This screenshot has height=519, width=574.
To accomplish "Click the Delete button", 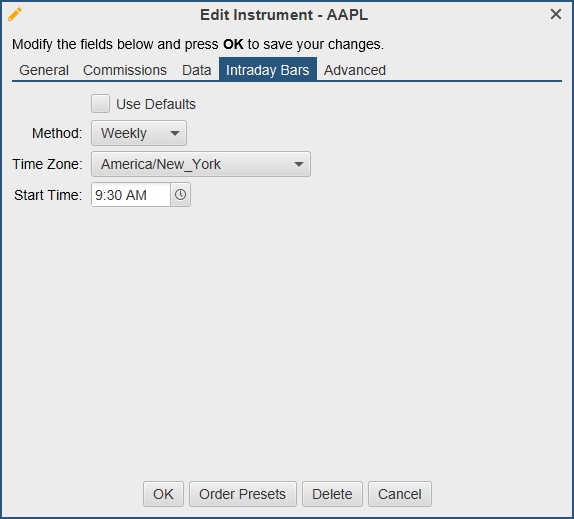I will tap(332, 494).
